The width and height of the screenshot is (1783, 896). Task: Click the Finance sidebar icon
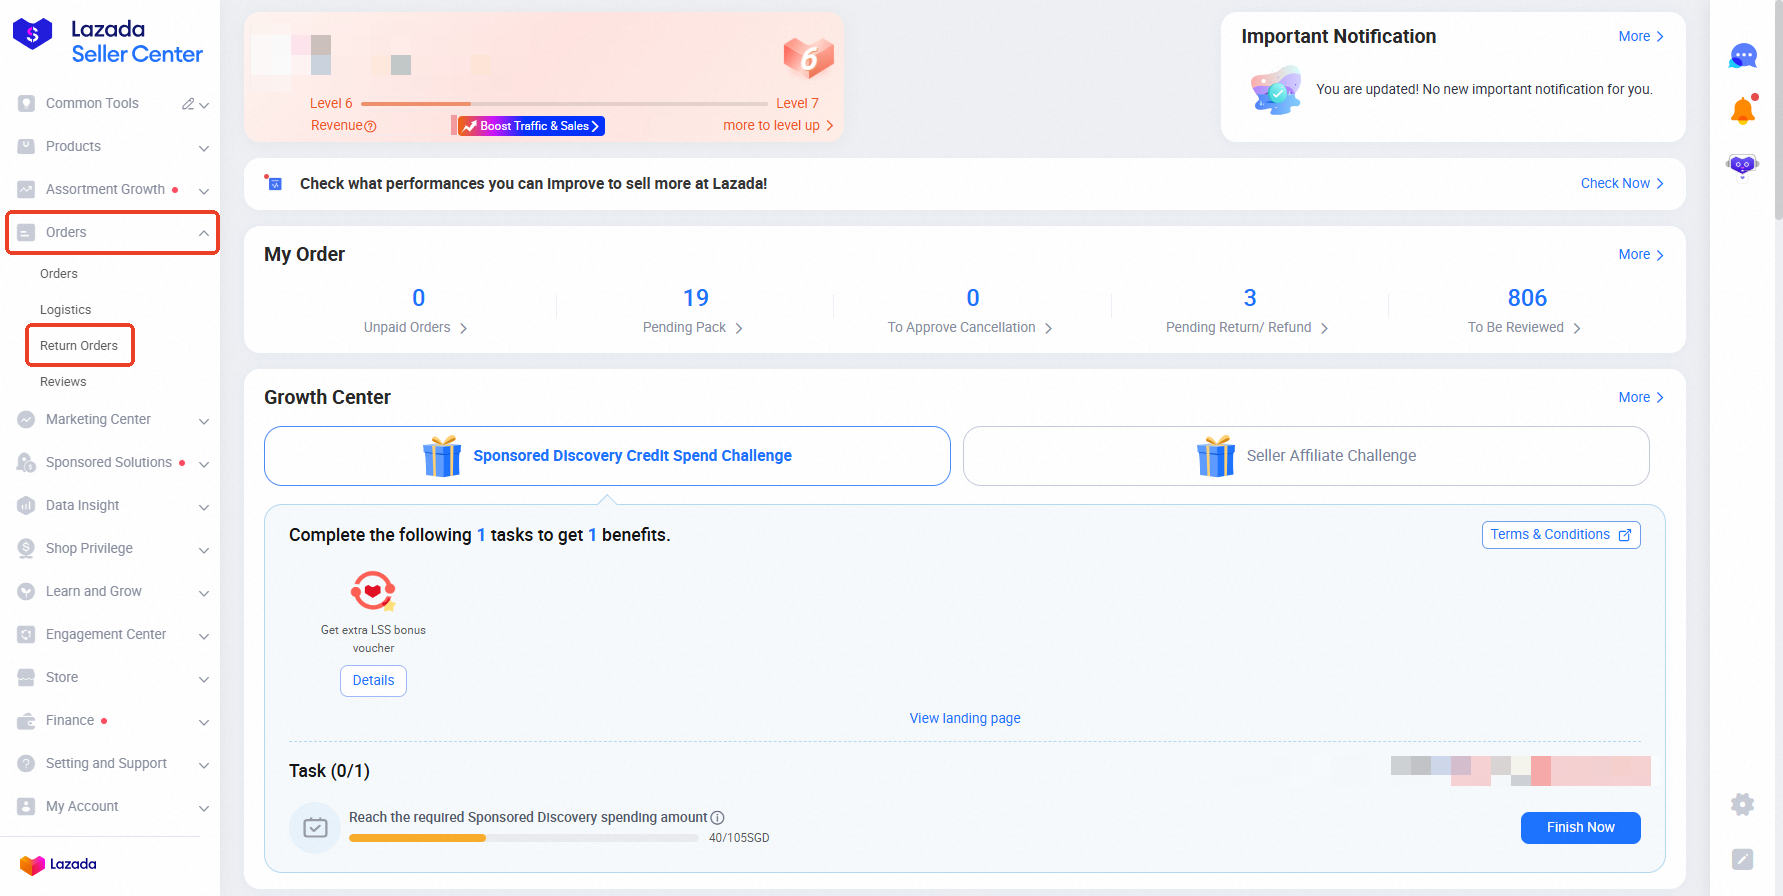point(26,720)
